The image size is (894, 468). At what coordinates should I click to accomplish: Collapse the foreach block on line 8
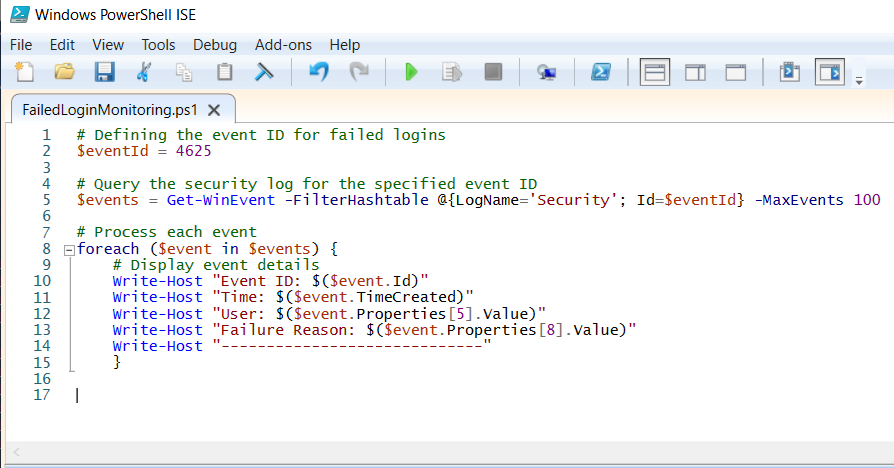[69, 250]
